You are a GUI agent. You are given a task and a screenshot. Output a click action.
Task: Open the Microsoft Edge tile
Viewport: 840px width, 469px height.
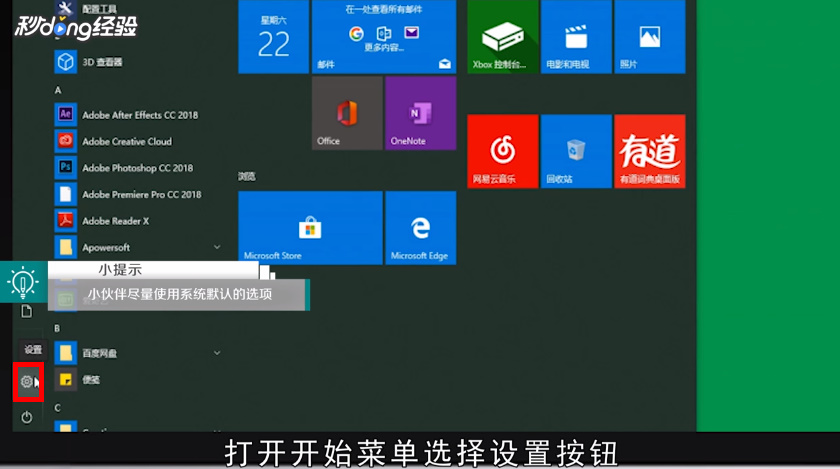[421, 228]
